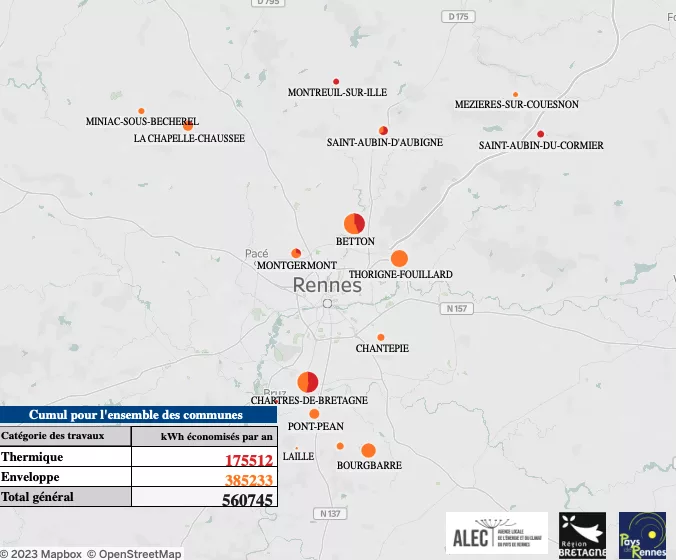Select the Thorigné-Fouillard orange circle marker
The image size is (676, 560).
(399, 258)
